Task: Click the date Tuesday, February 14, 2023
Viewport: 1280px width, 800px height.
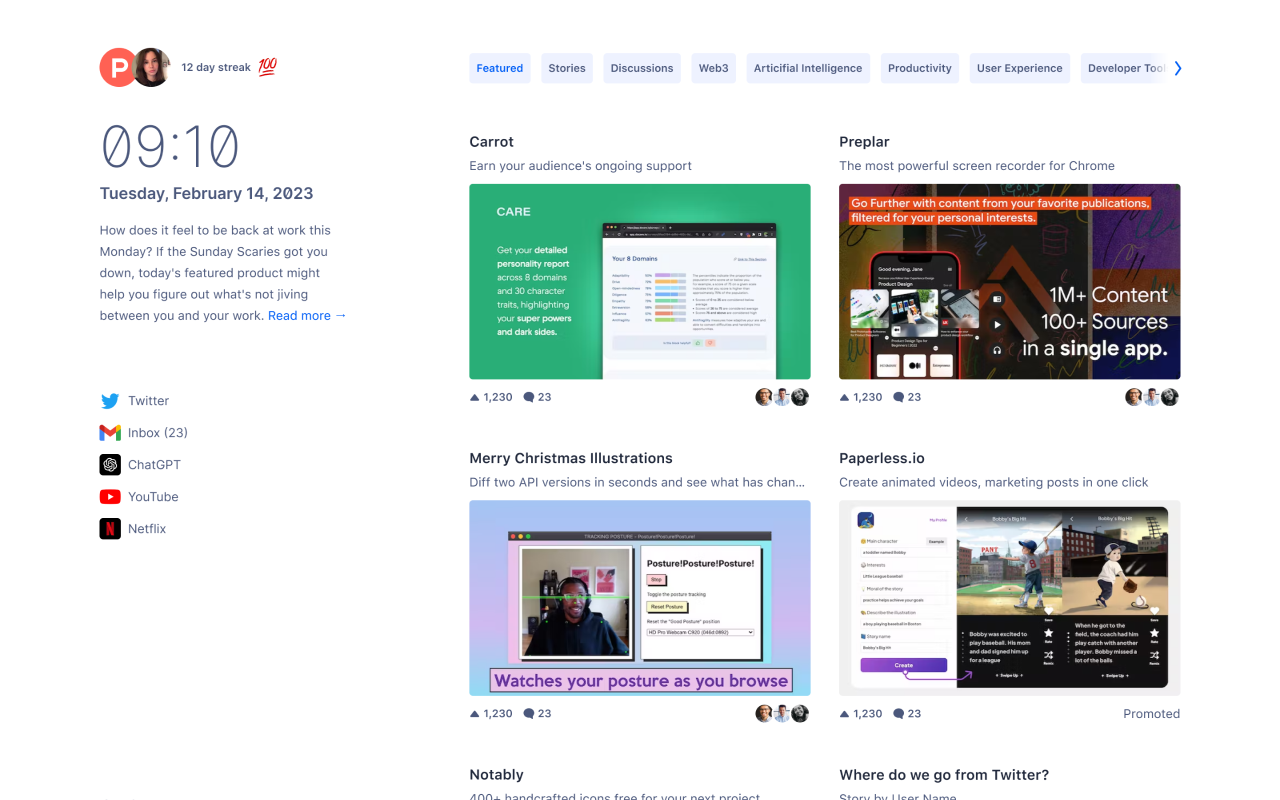Action: (207, 194)
